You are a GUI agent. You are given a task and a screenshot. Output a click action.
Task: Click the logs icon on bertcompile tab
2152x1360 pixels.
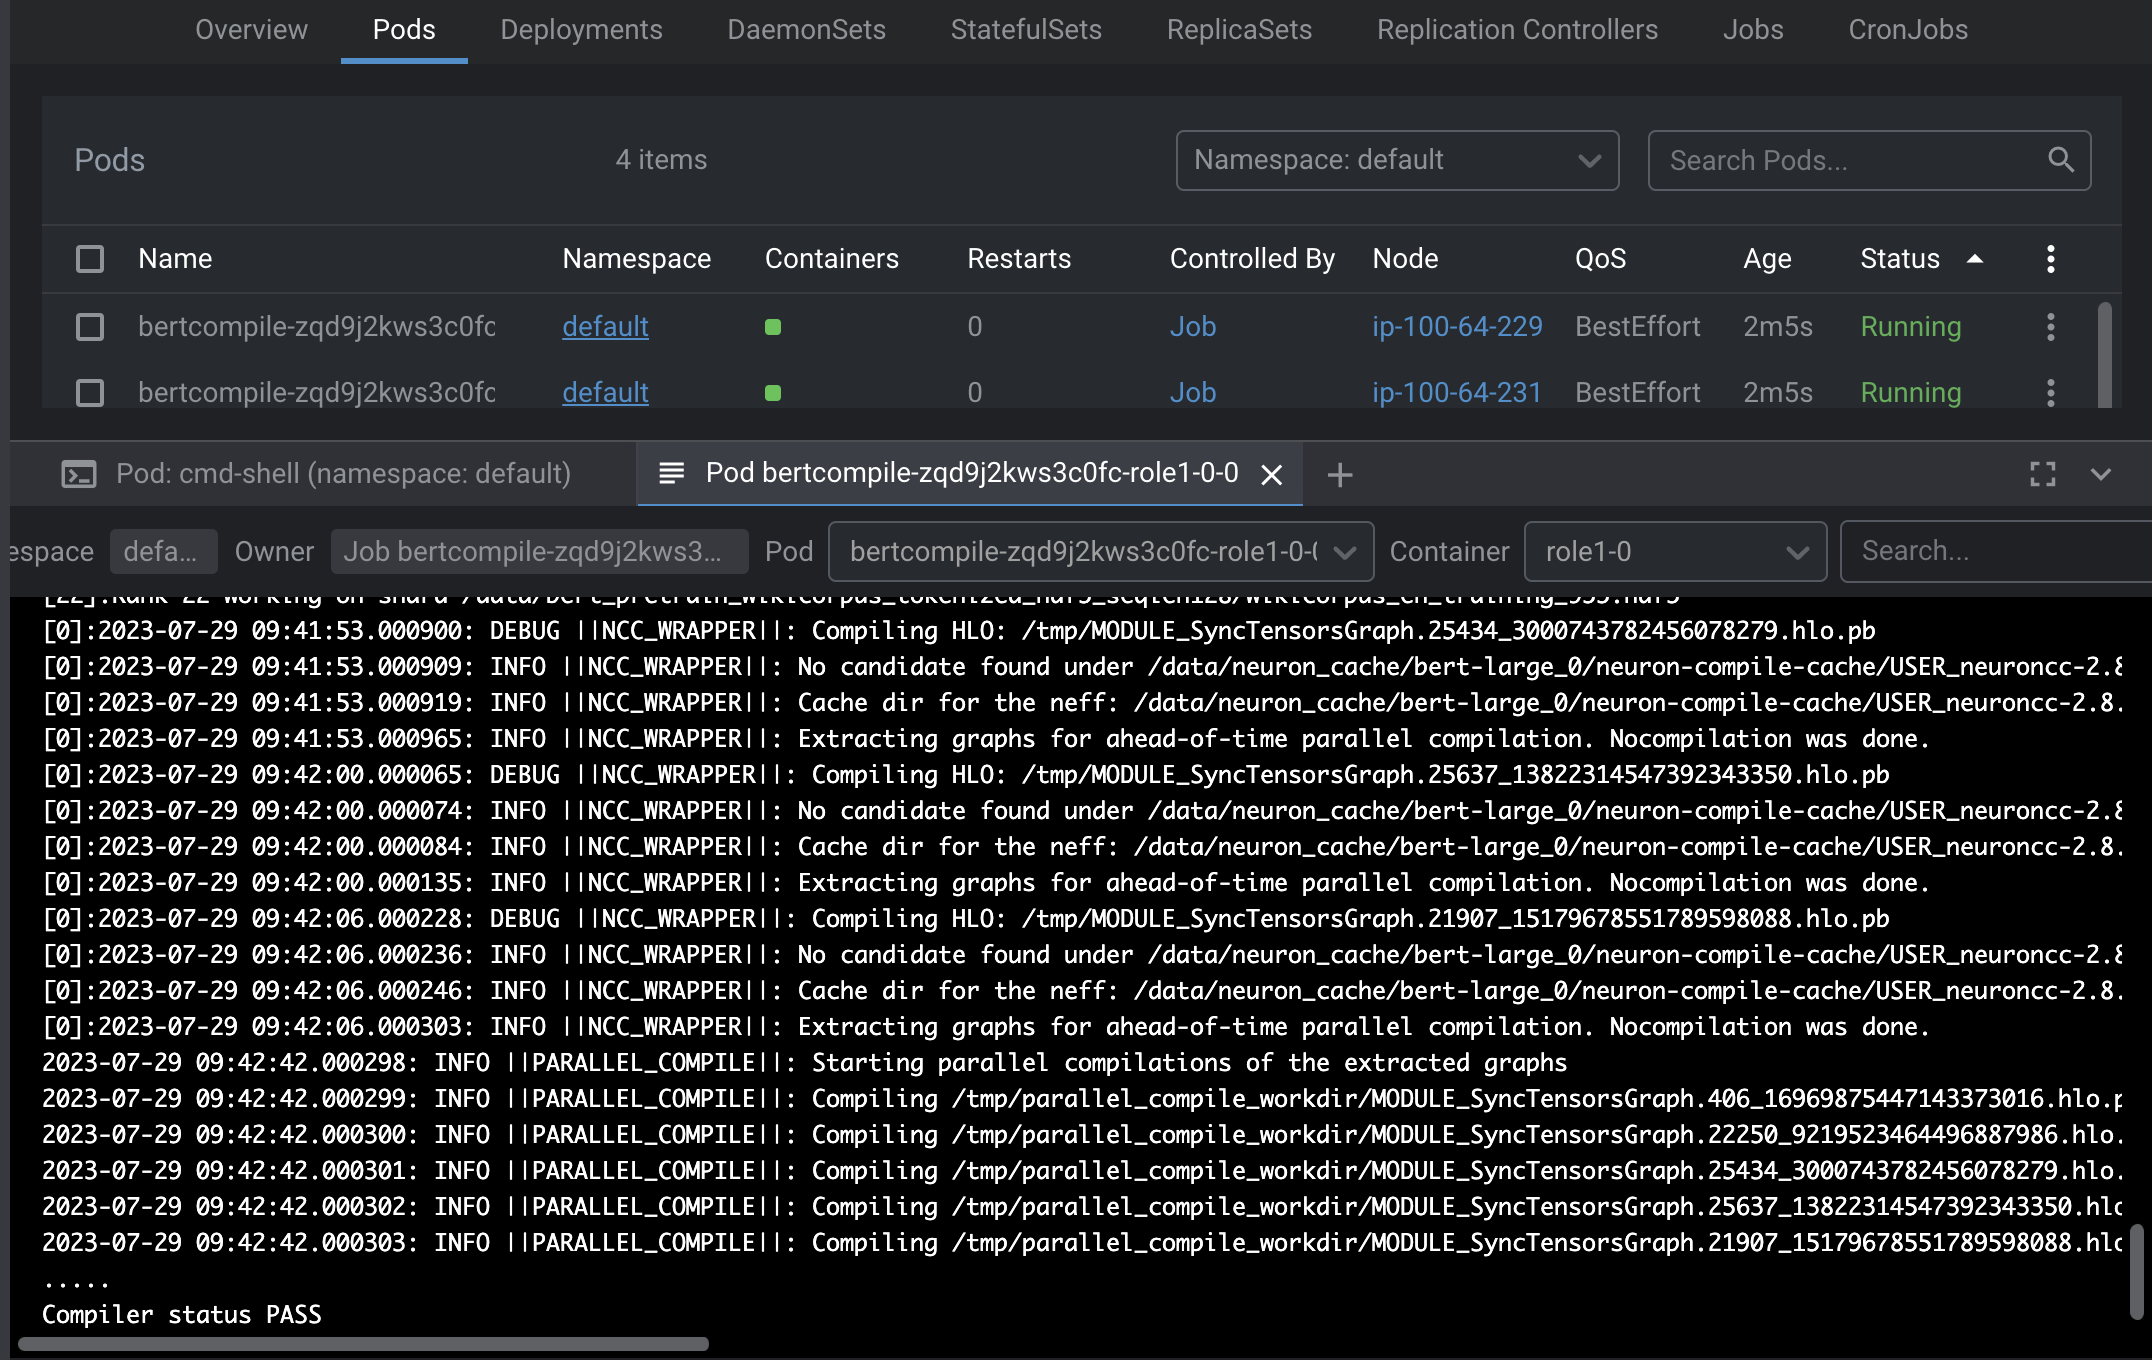[x=672, y=473]
